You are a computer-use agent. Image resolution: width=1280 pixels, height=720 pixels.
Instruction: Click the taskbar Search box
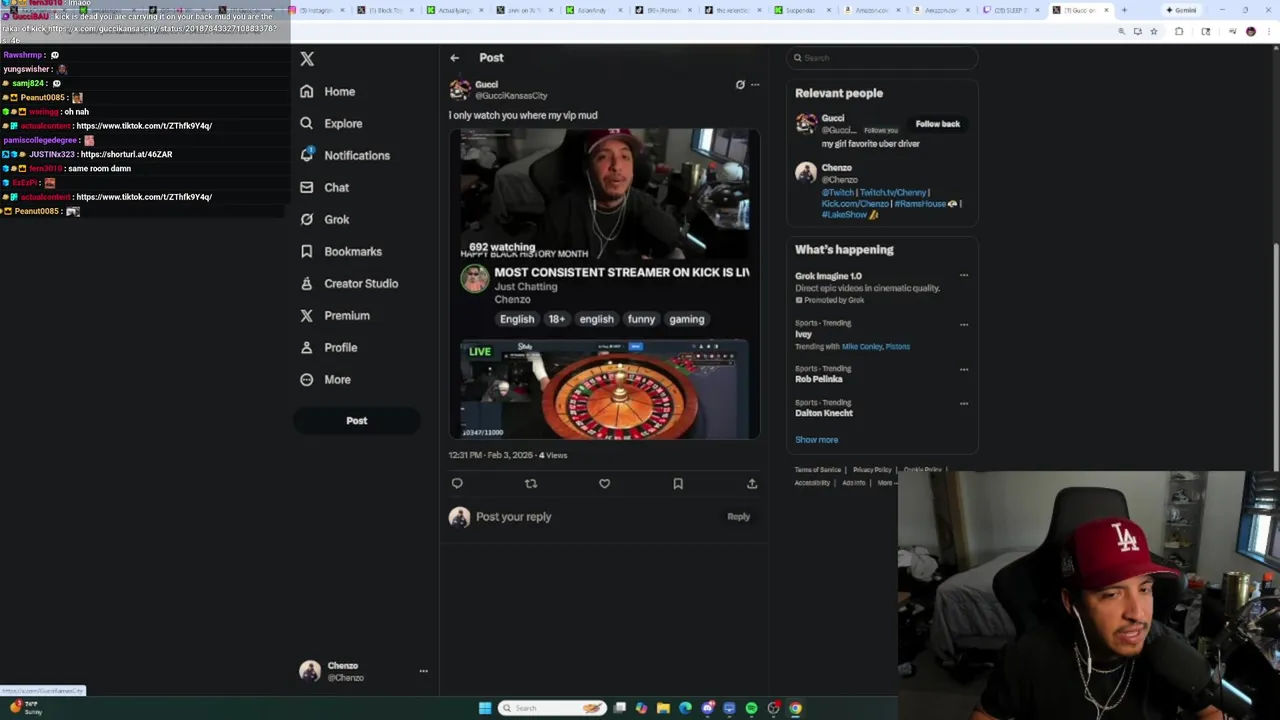coord(552,708)
